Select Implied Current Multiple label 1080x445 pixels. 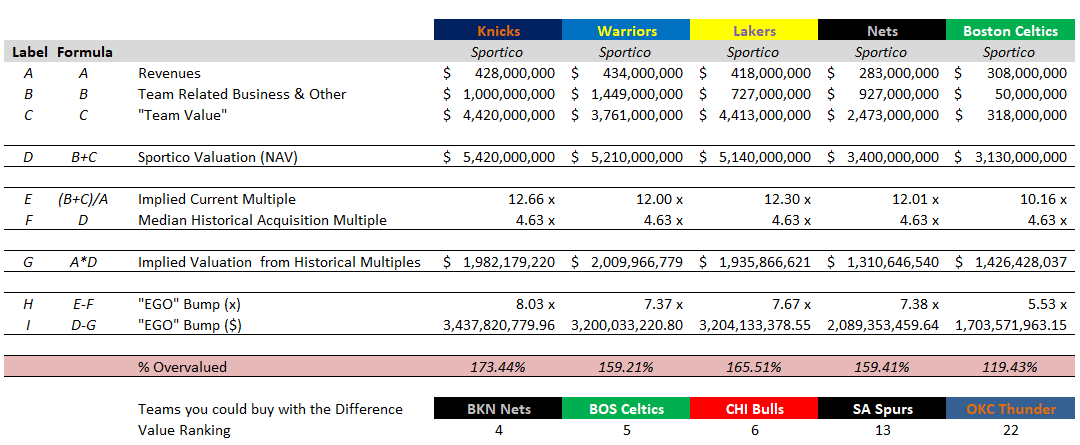(217, 200)
